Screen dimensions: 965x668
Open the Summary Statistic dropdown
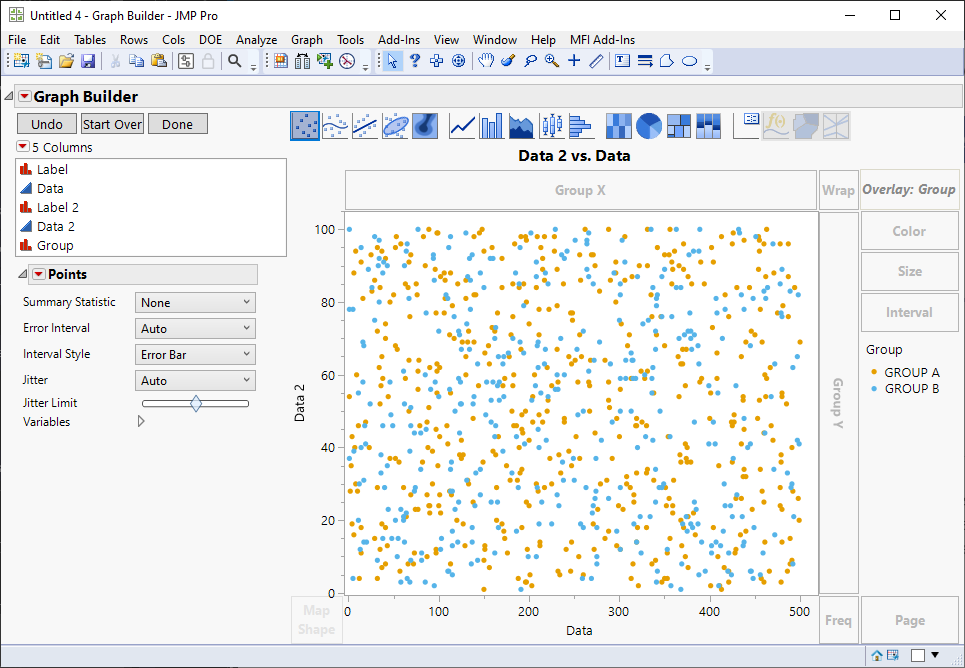click(195, 302)
